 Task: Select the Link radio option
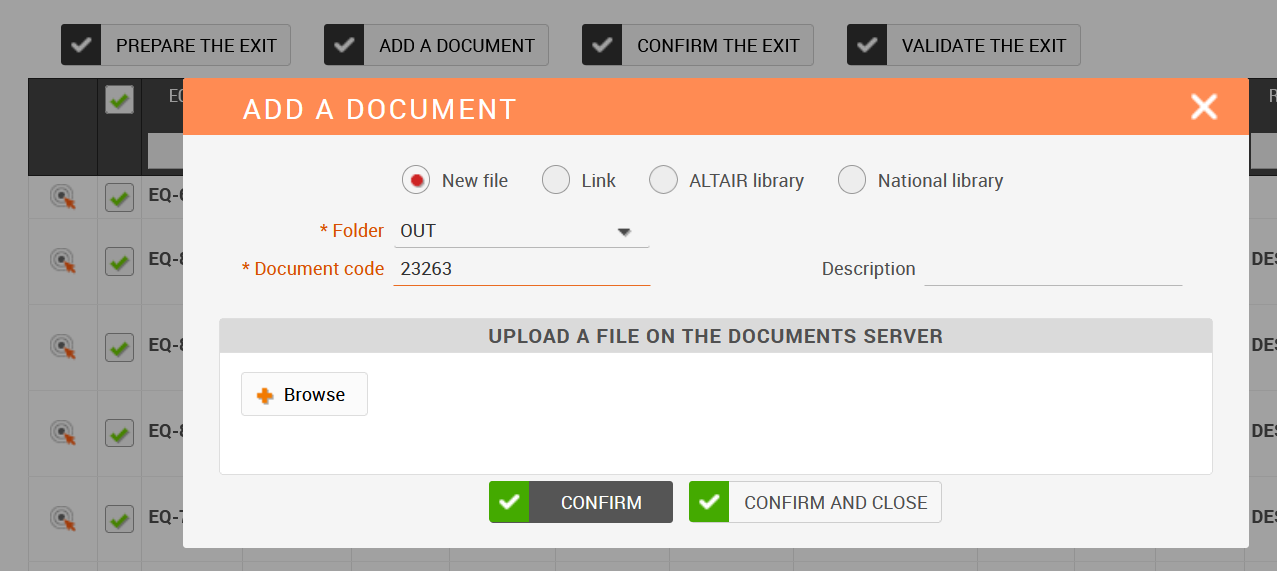[556, 180]
